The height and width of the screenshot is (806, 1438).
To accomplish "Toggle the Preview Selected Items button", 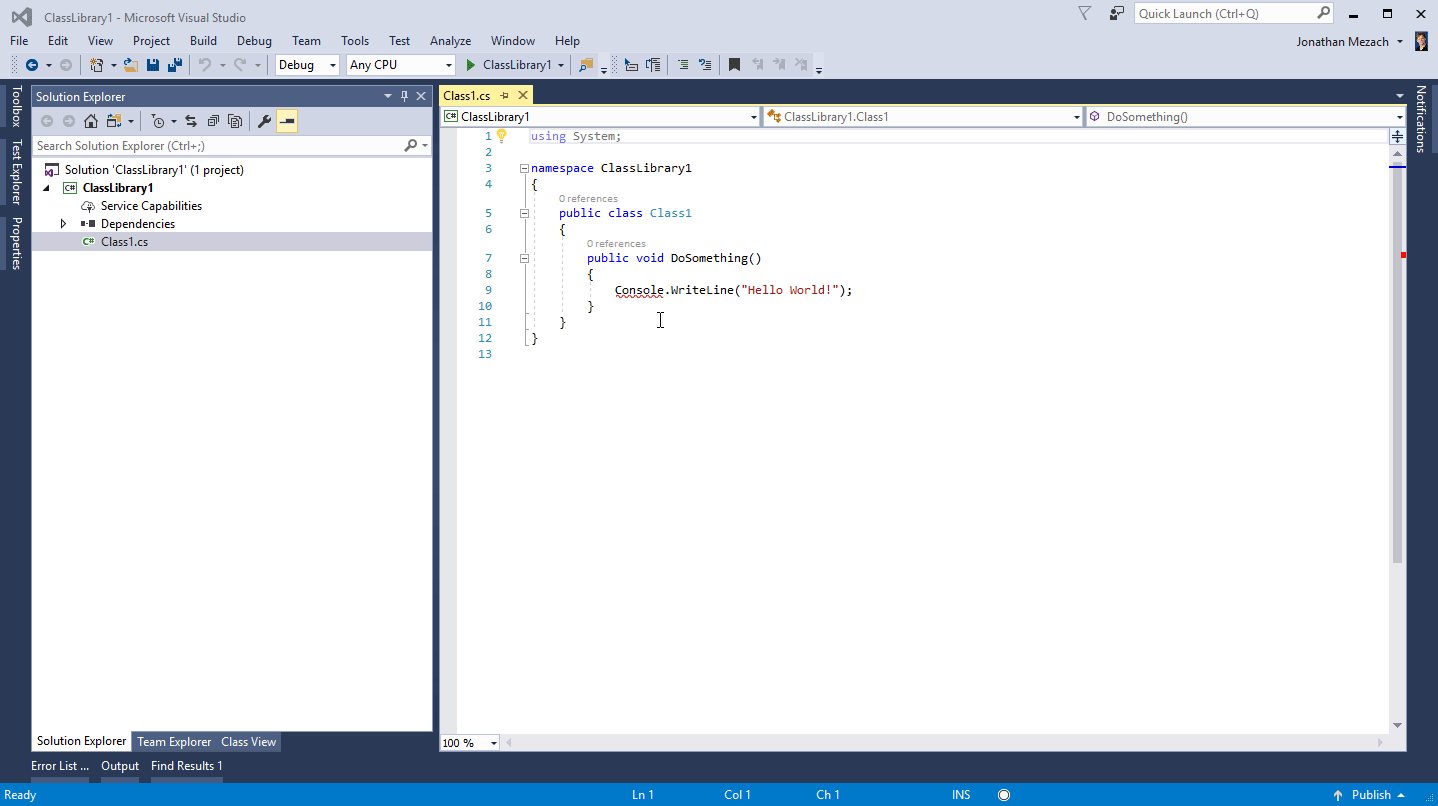I will tap(287, 121).
